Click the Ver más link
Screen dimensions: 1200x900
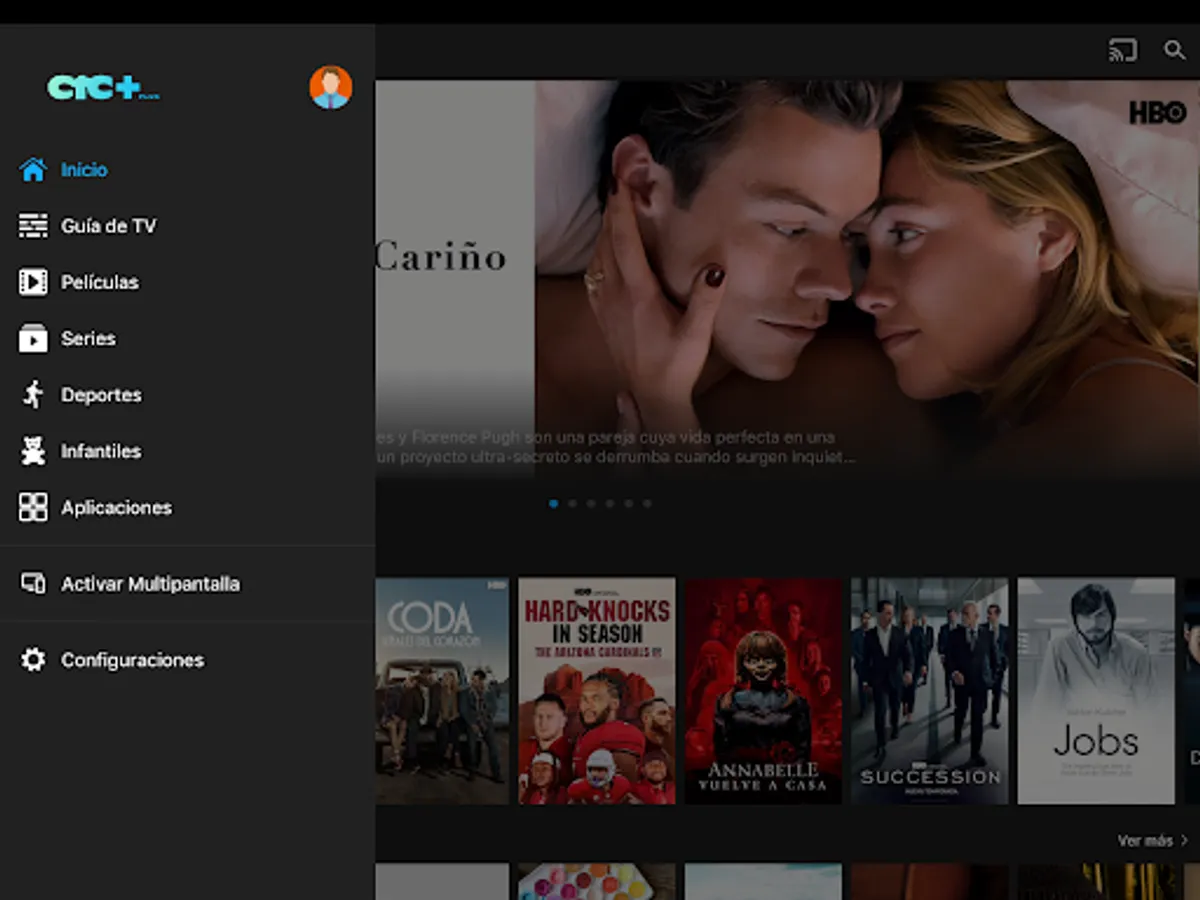tap(1152, 841)
